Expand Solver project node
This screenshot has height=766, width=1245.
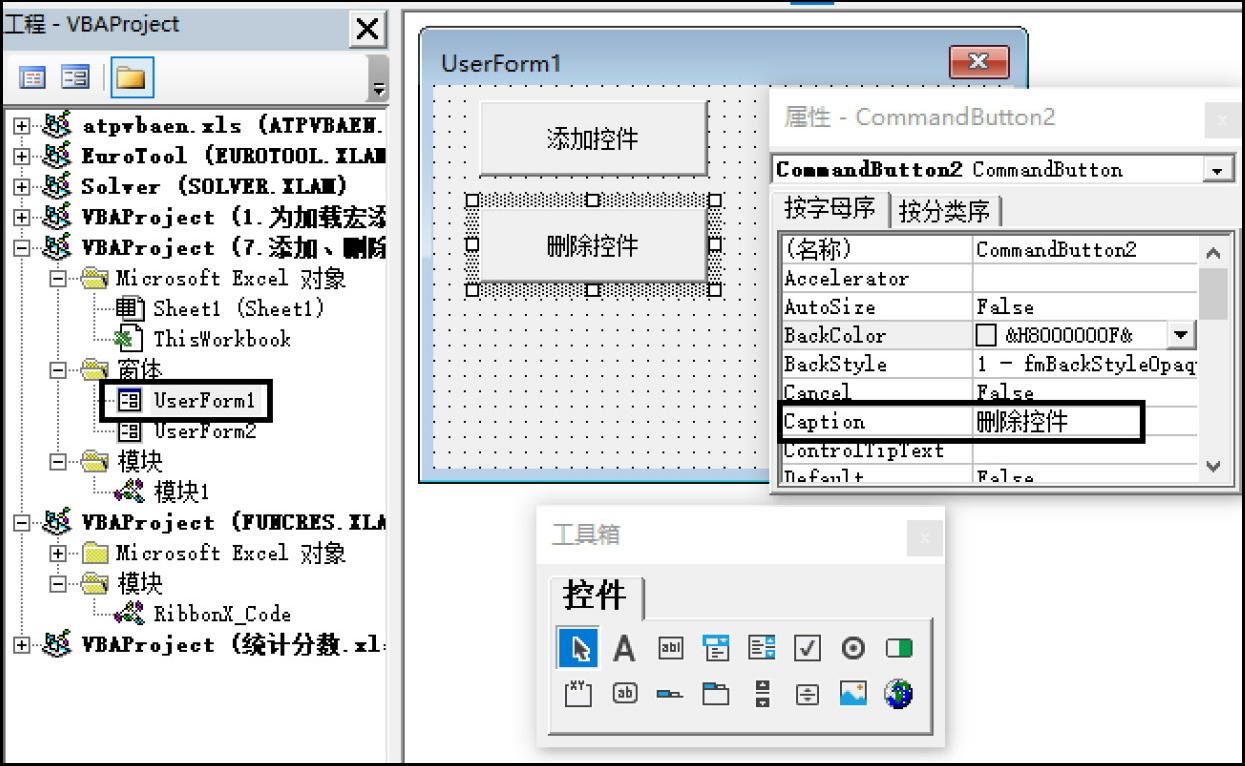(22, 187)
